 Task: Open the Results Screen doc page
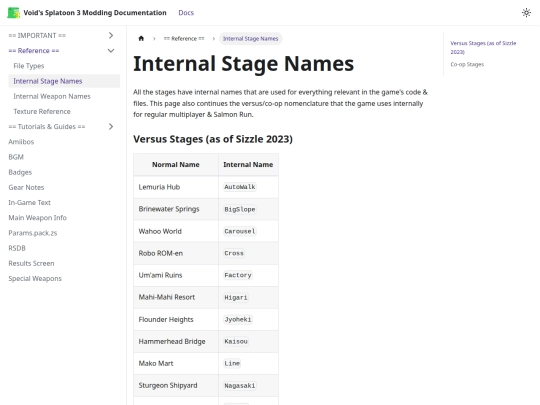click(31, 263)
